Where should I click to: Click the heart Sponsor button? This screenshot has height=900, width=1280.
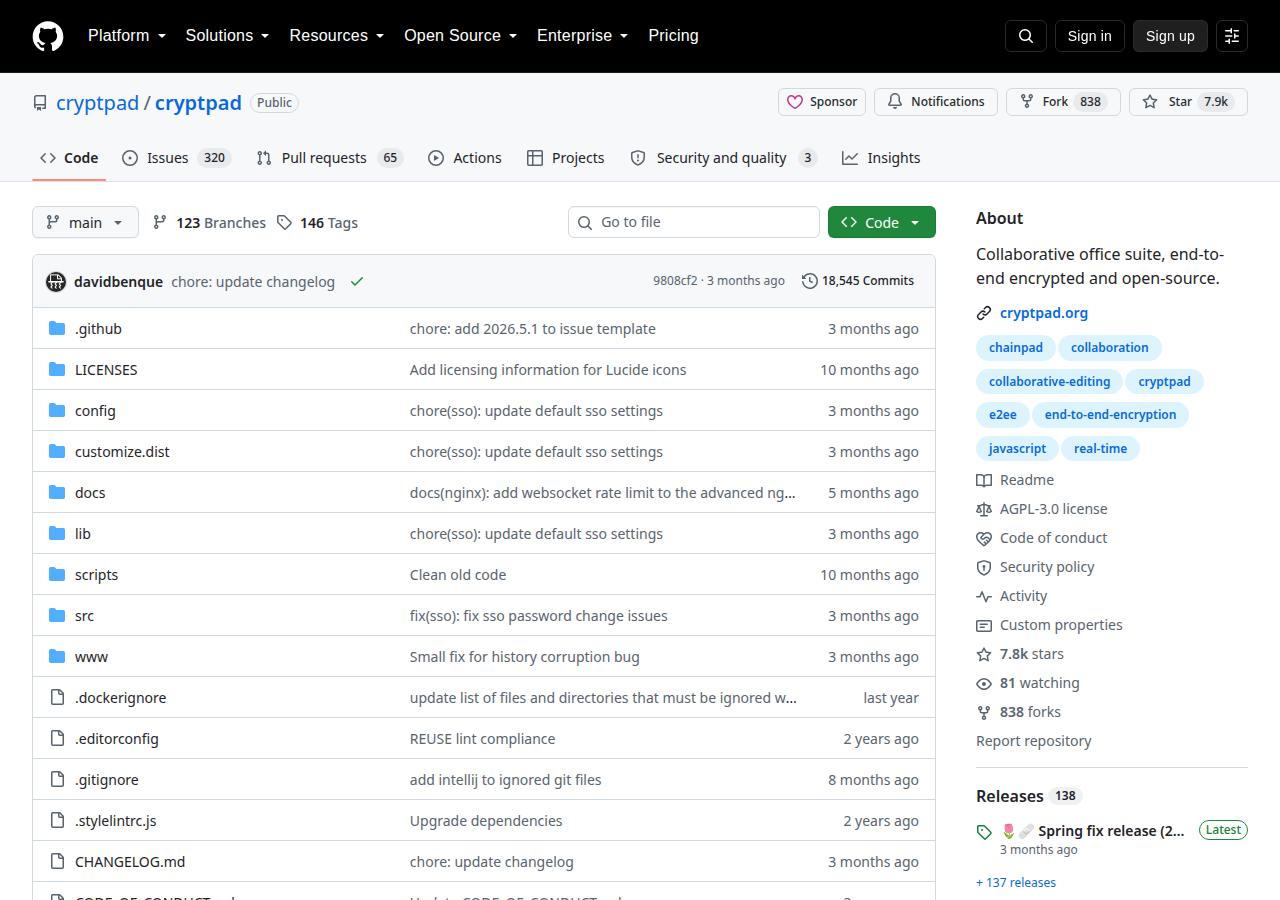pyautogui.click(x=822, y=102)
